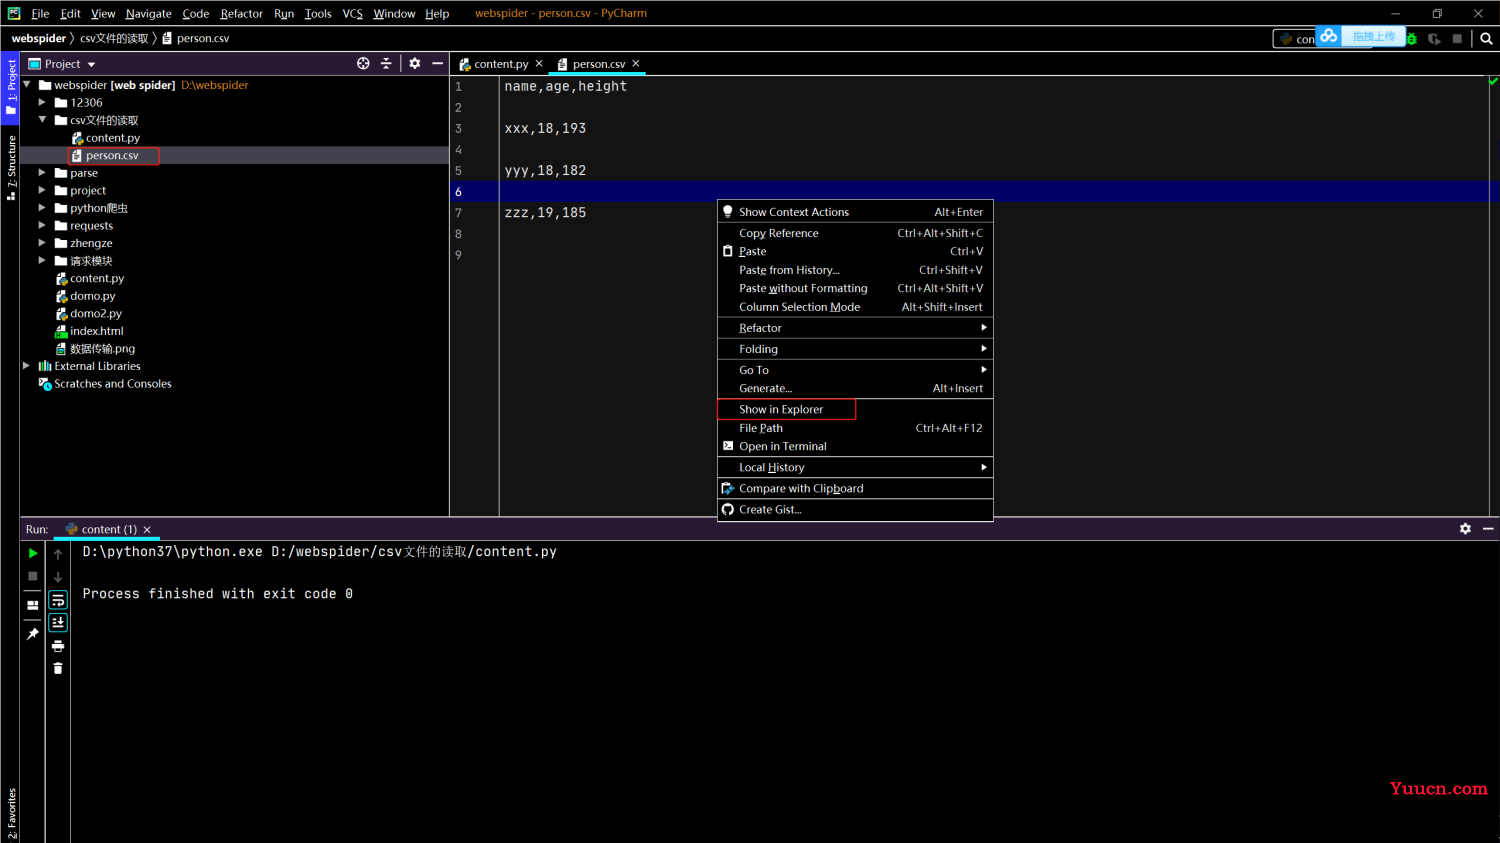Close the content (1) run tab

pyautogui.click(x=147, y=530)
